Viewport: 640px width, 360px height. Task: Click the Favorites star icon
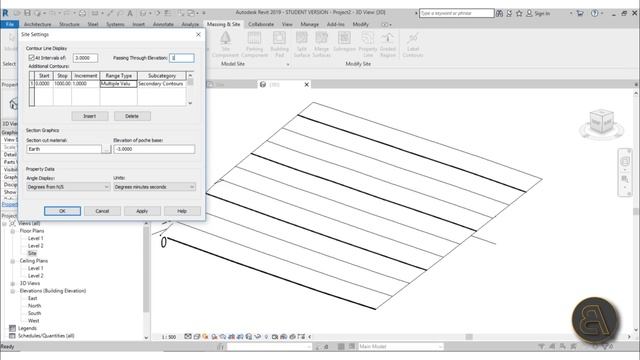519,13
